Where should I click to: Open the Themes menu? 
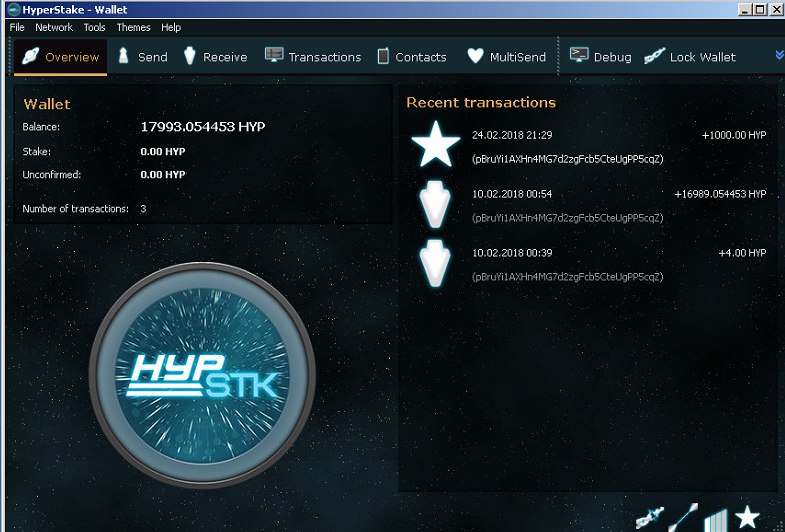pos(133,28)
